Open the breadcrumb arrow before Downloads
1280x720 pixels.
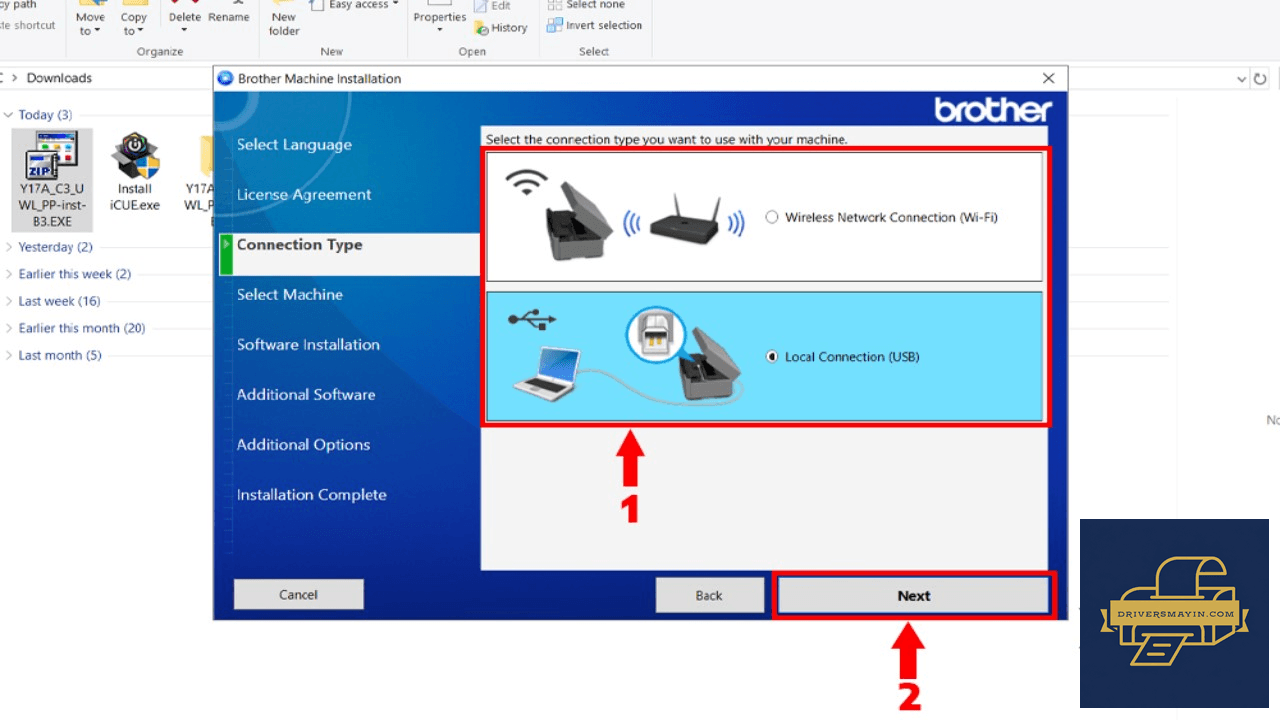tap(13, 78)
